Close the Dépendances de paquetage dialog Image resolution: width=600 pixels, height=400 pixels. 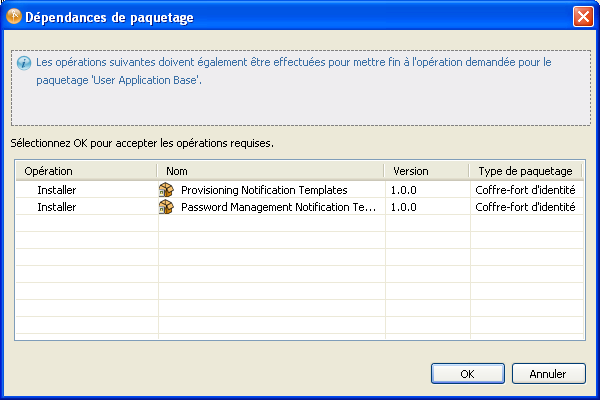pos(583,17)
